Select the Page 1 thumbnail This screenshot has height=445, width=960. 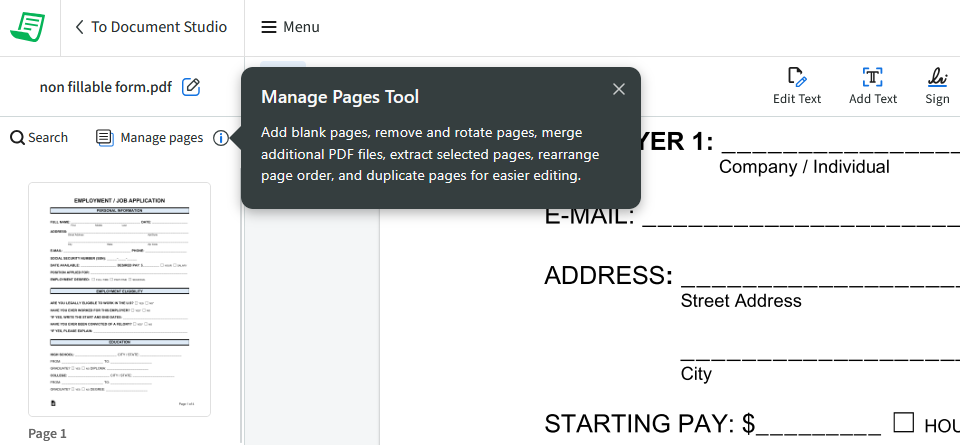click(119, 298)
